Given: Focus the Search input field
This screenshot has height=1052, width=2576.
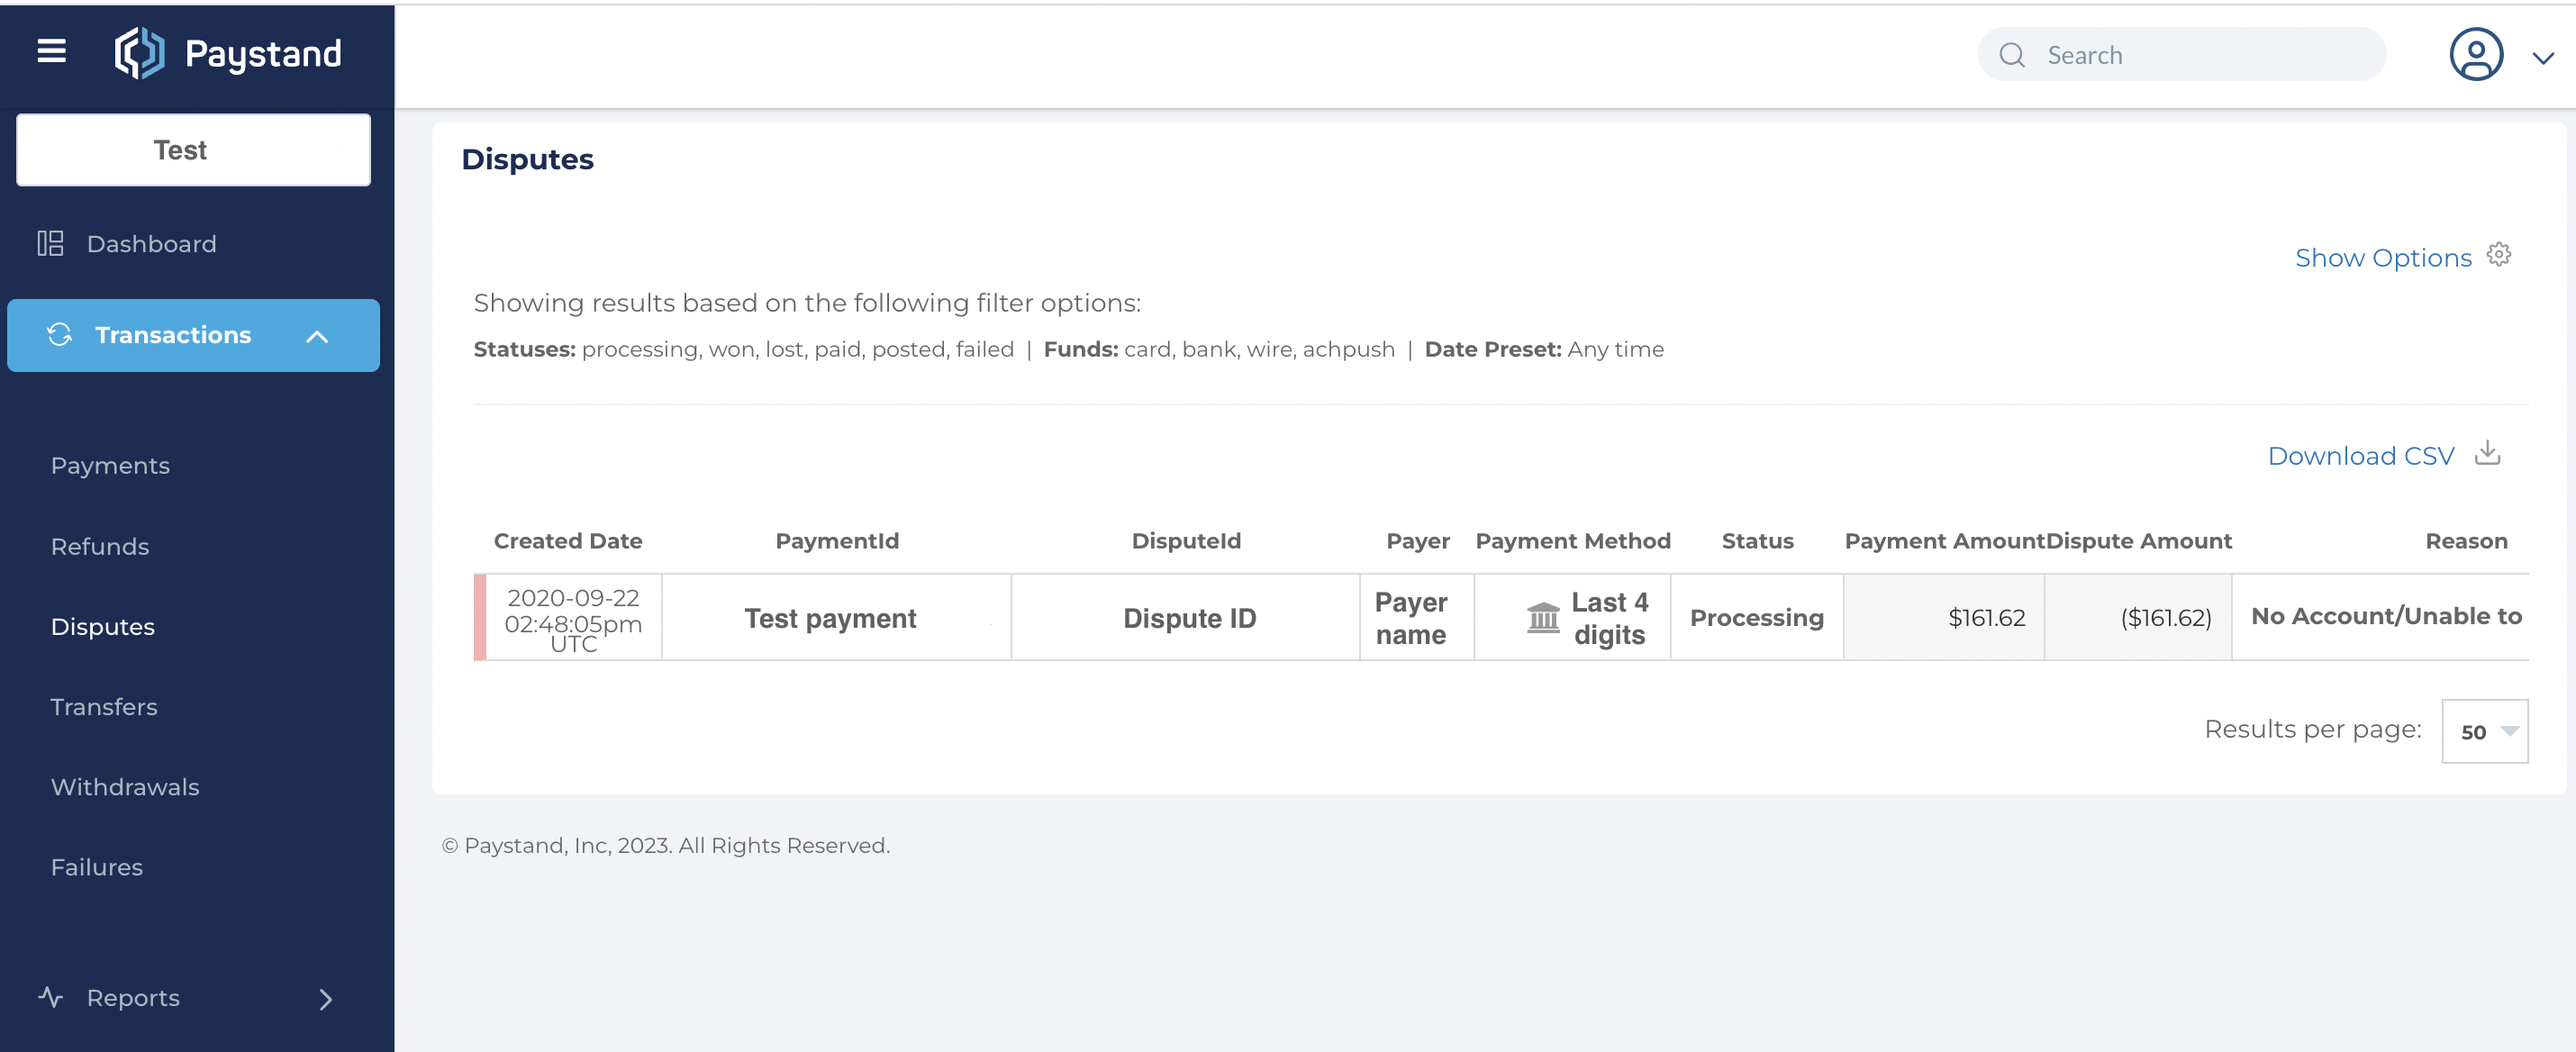Looking at the screenshot, I should click(x=2182, y=55).
